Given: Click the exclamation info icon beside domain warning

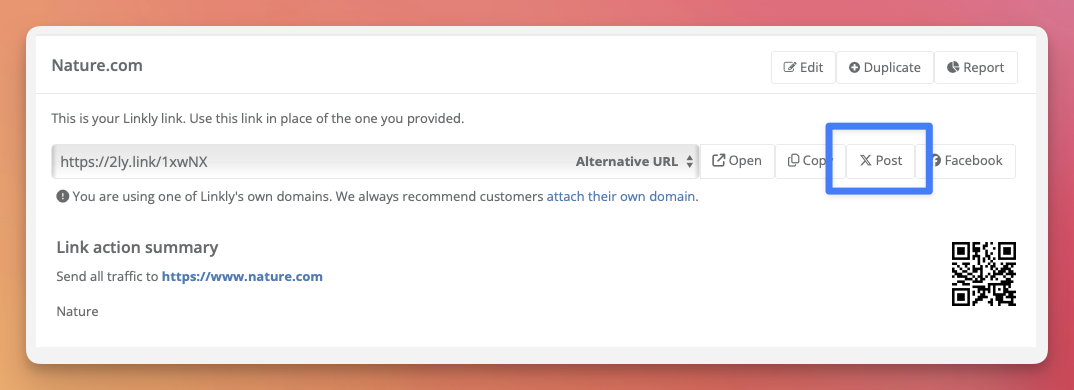Looking at the screenshot, I should [x=62, y=197].
